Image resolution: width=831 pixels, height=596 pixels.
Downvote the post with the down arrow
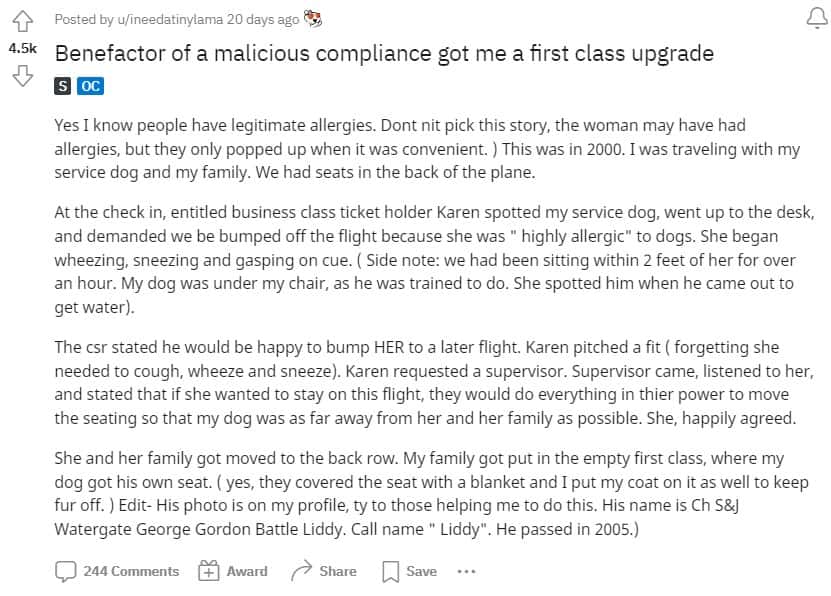(22, 76)
